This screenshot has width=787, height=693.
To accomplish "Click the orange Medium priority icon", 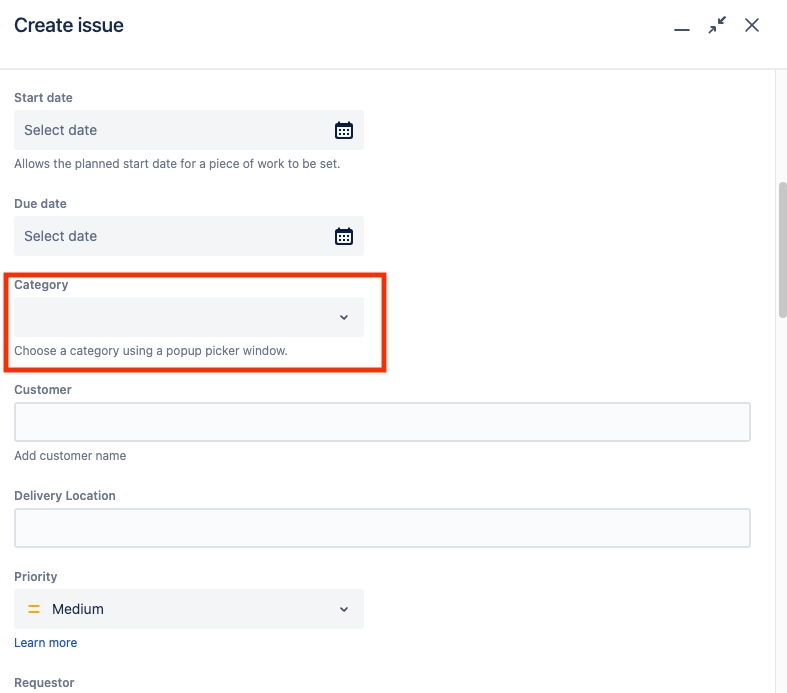I will click(x=34, y=609).
